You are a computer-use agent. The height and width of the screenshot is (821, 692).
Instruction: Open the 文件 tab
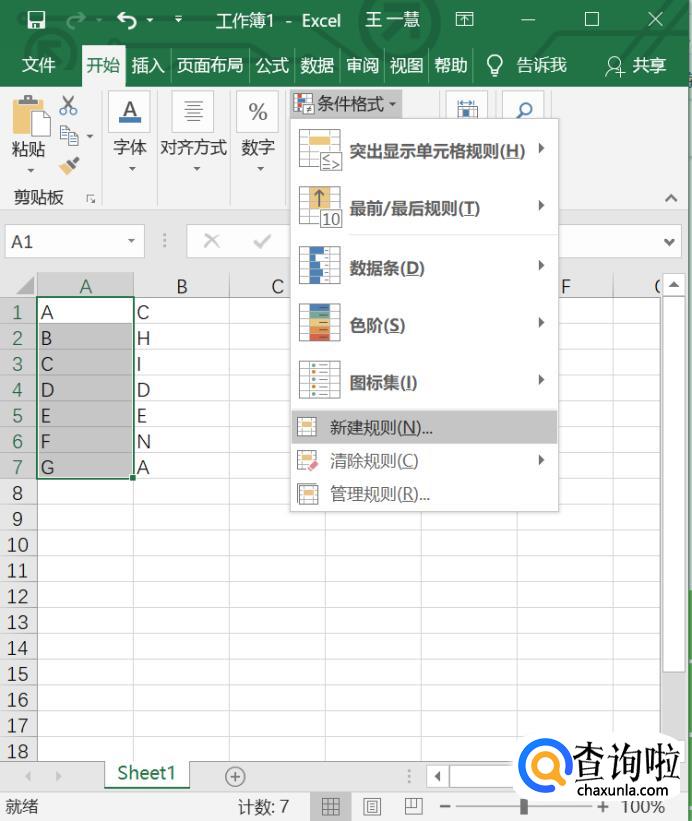click(39, 65)
